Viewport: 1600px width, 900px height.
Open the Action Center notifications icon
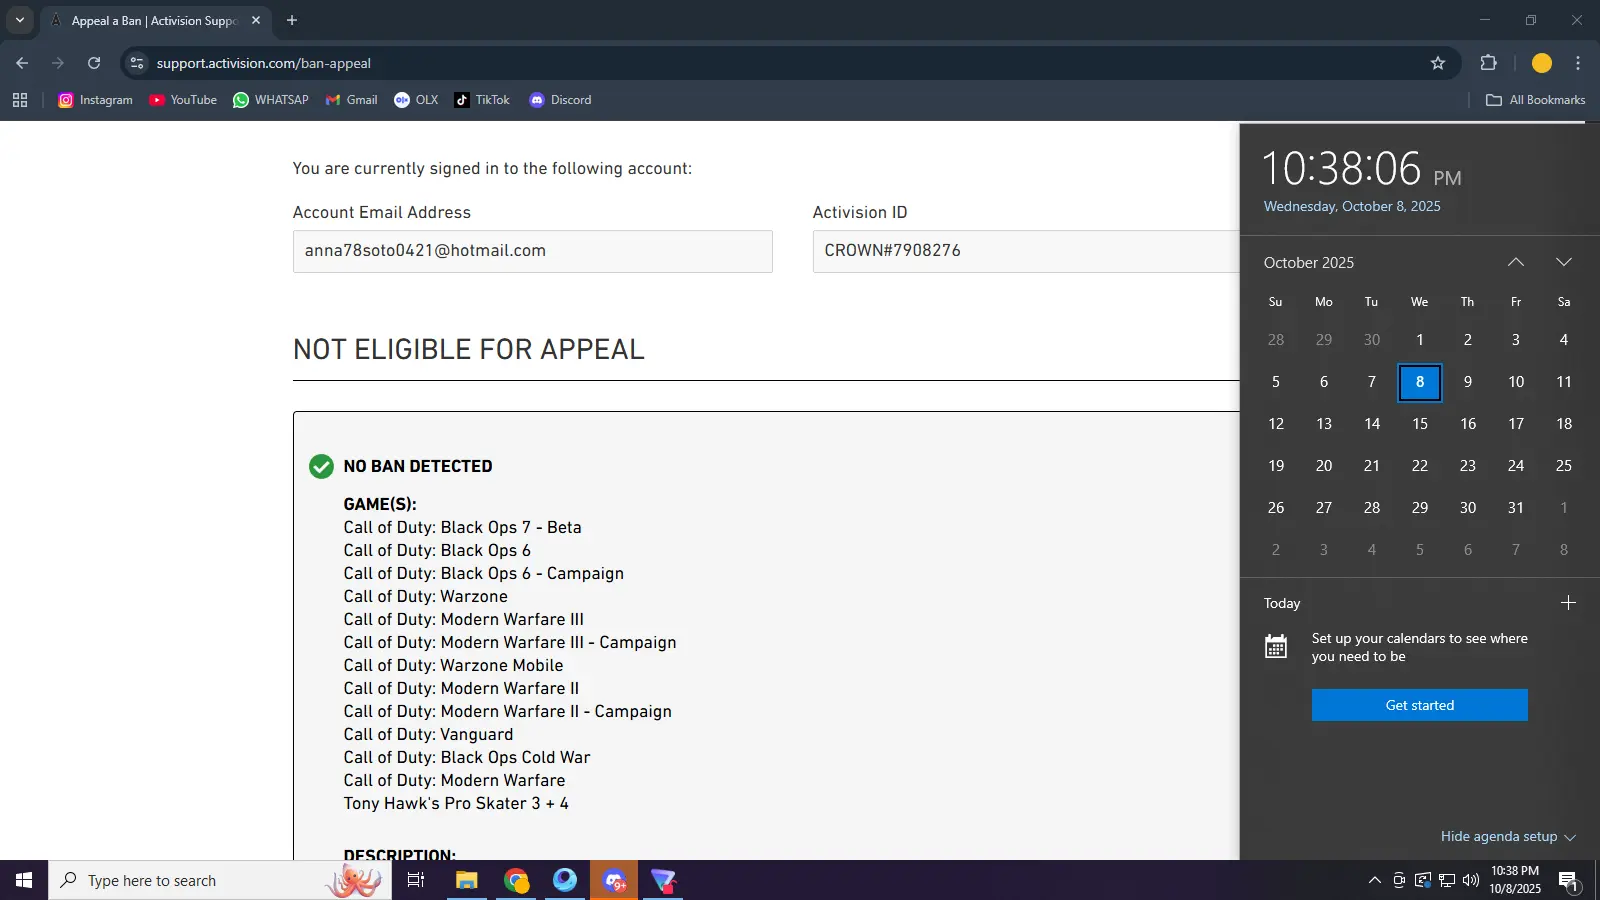pyautogui.click(x=1568, y=880)
